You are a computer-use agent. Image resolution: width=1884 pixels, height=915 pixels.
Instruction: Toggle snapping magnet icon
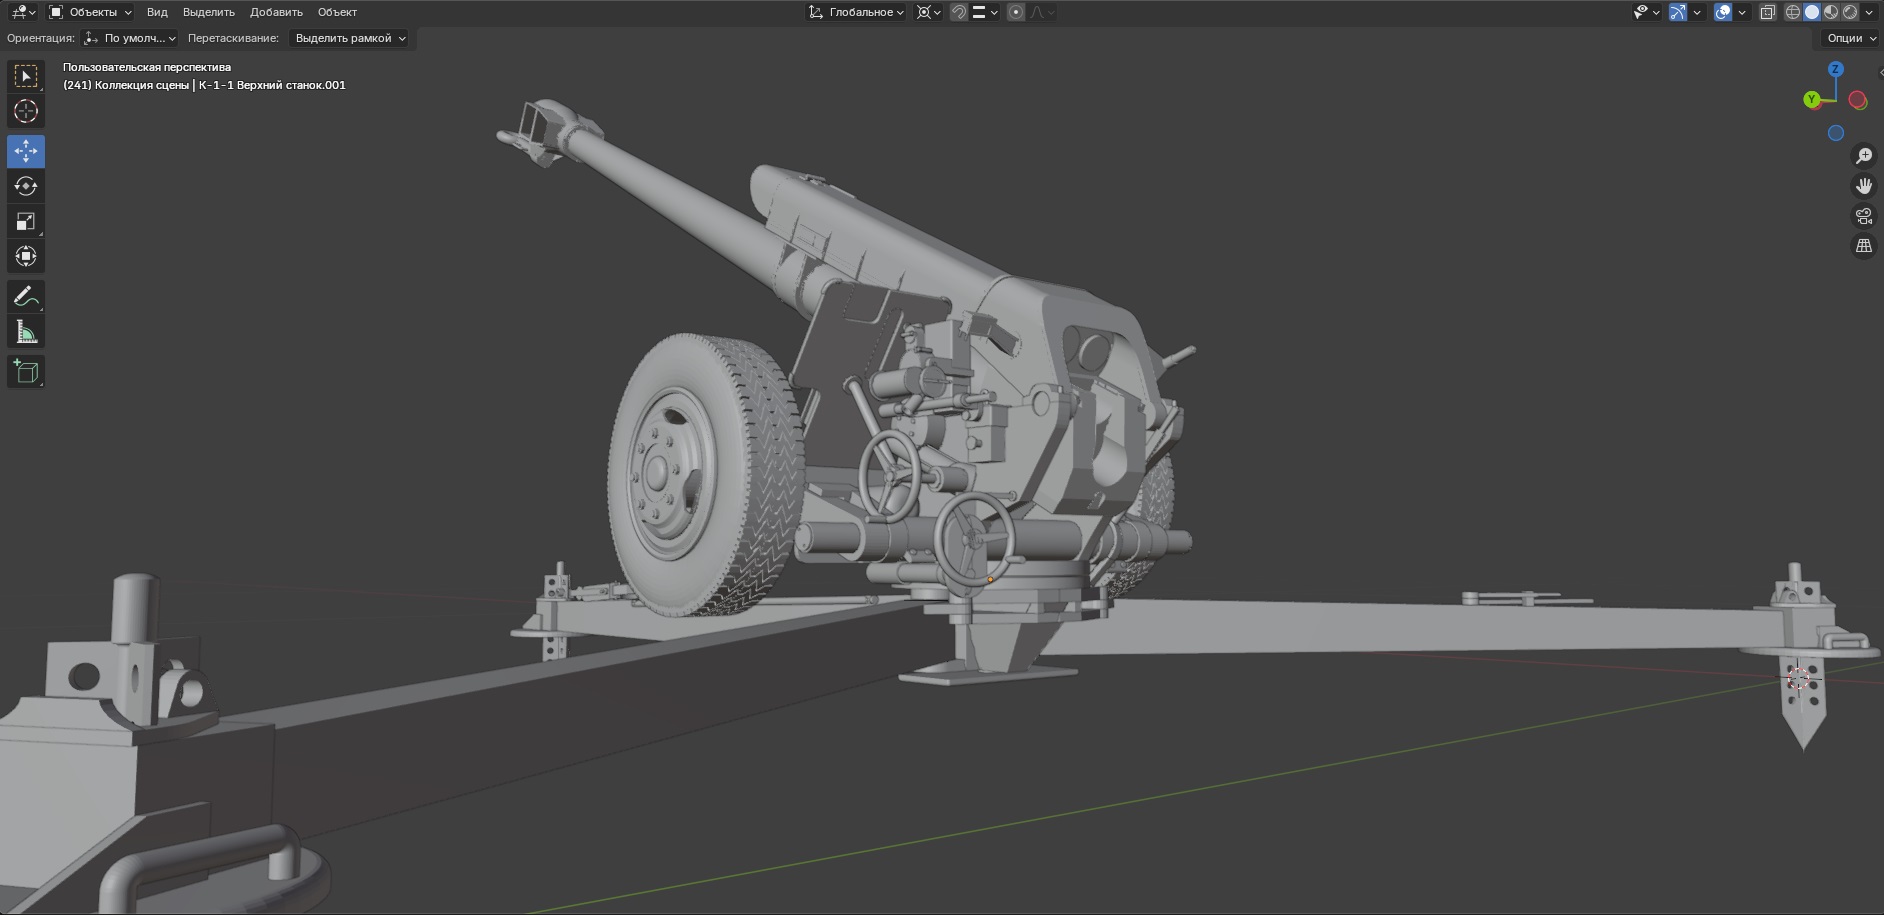(958, 12)
